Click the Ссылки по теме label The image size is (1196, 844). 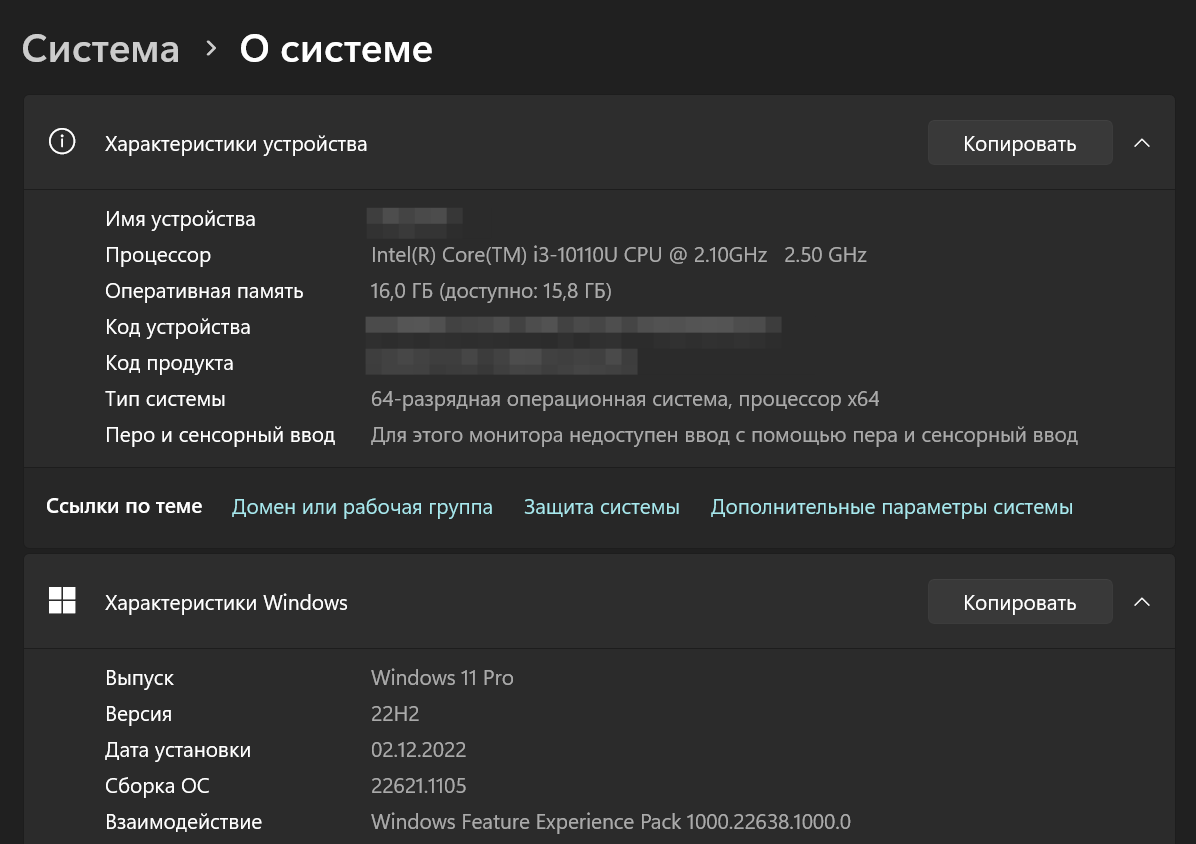click(124, 506)
